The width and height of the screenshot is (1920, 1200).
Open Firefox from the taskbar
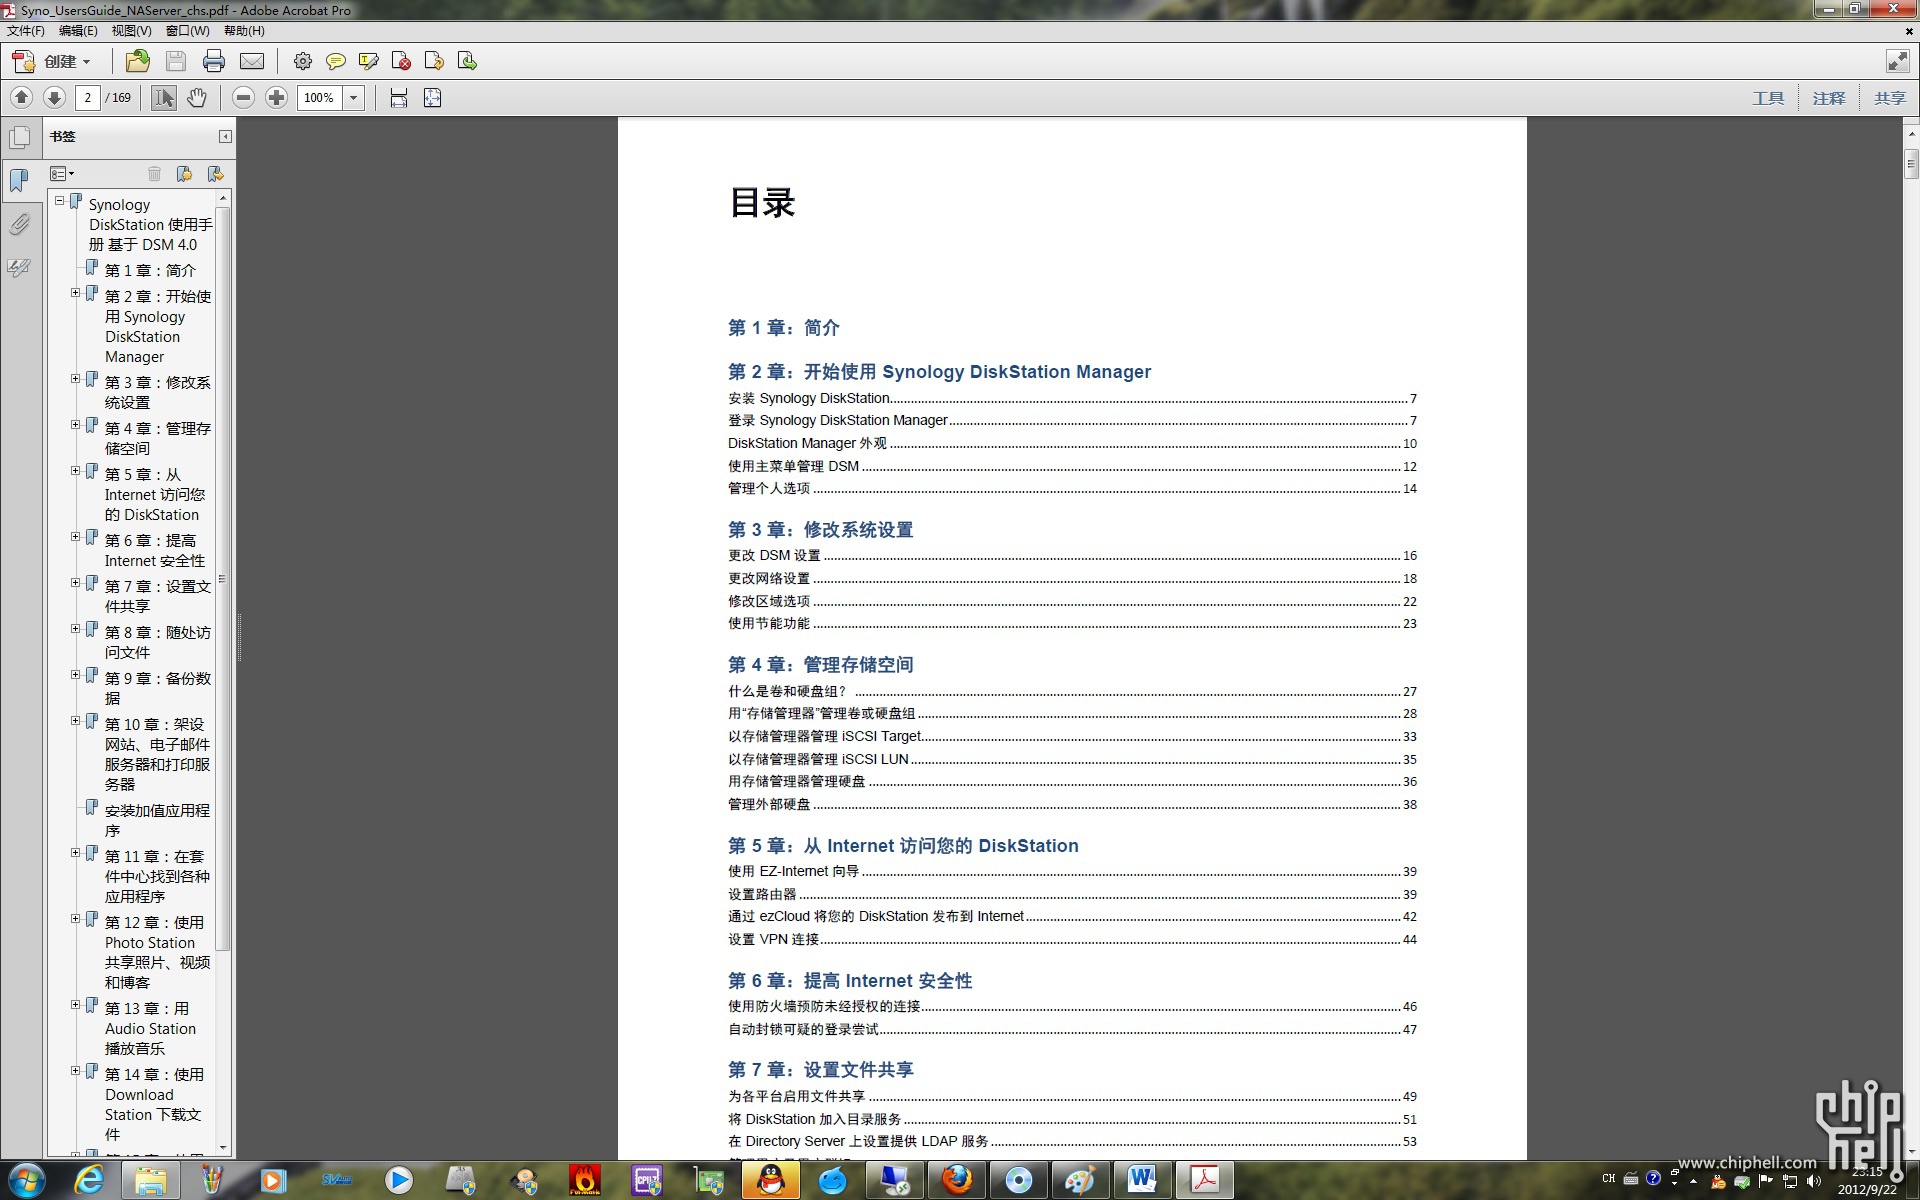pos(957,1180)
